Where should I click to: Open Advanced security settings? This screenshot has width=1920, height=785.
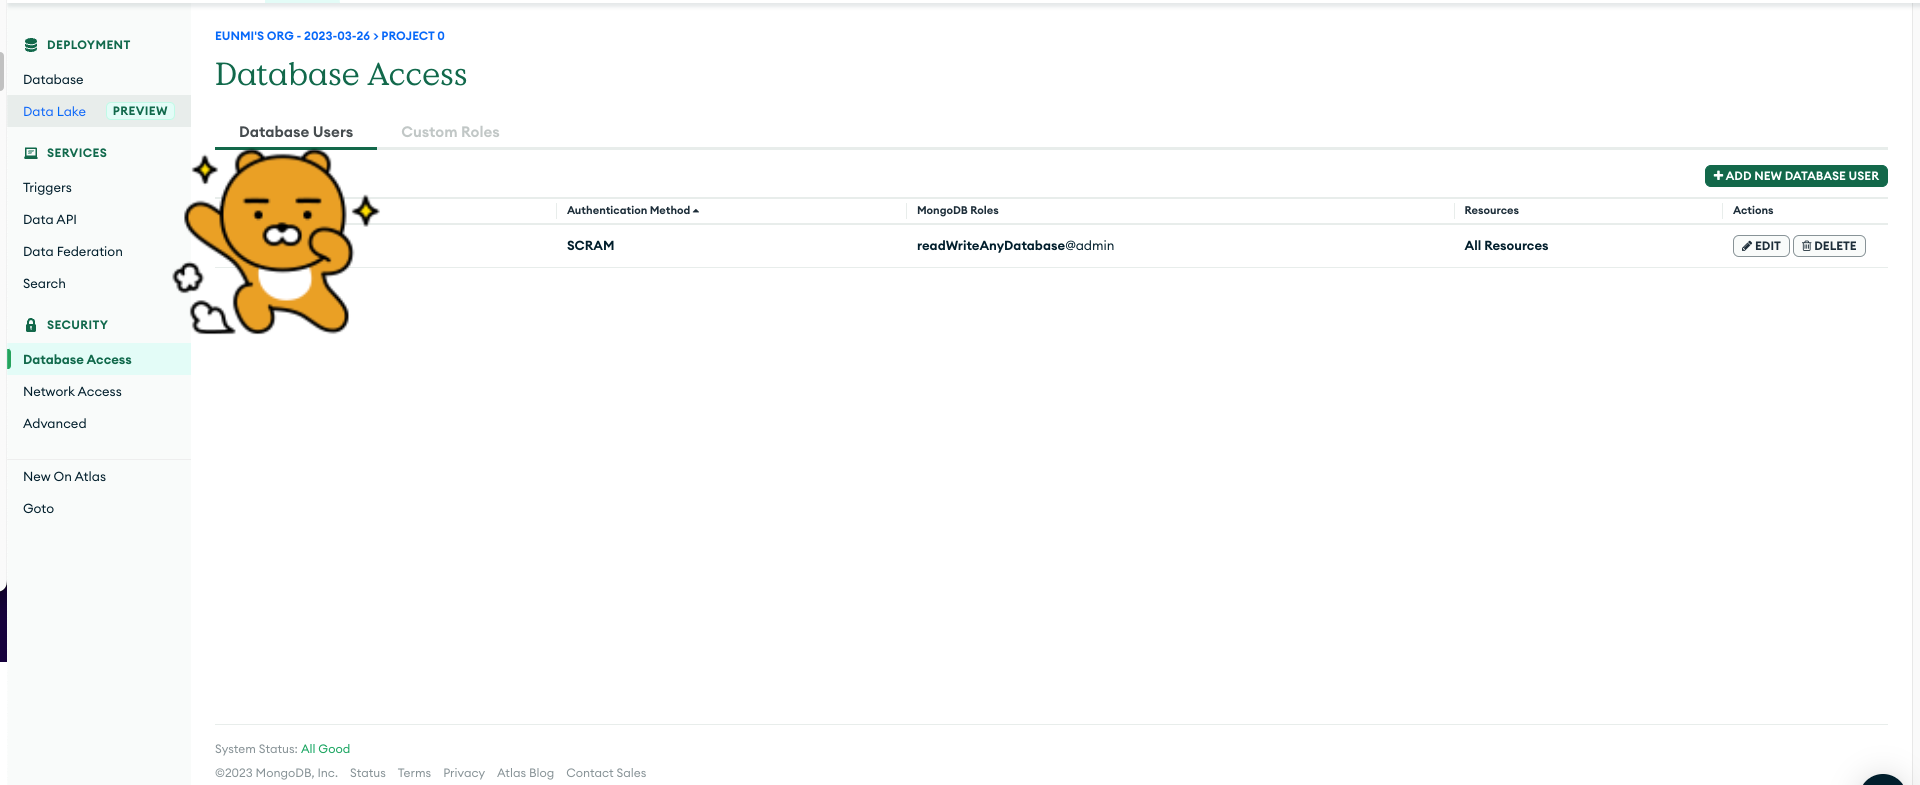[x=55, y=424]
